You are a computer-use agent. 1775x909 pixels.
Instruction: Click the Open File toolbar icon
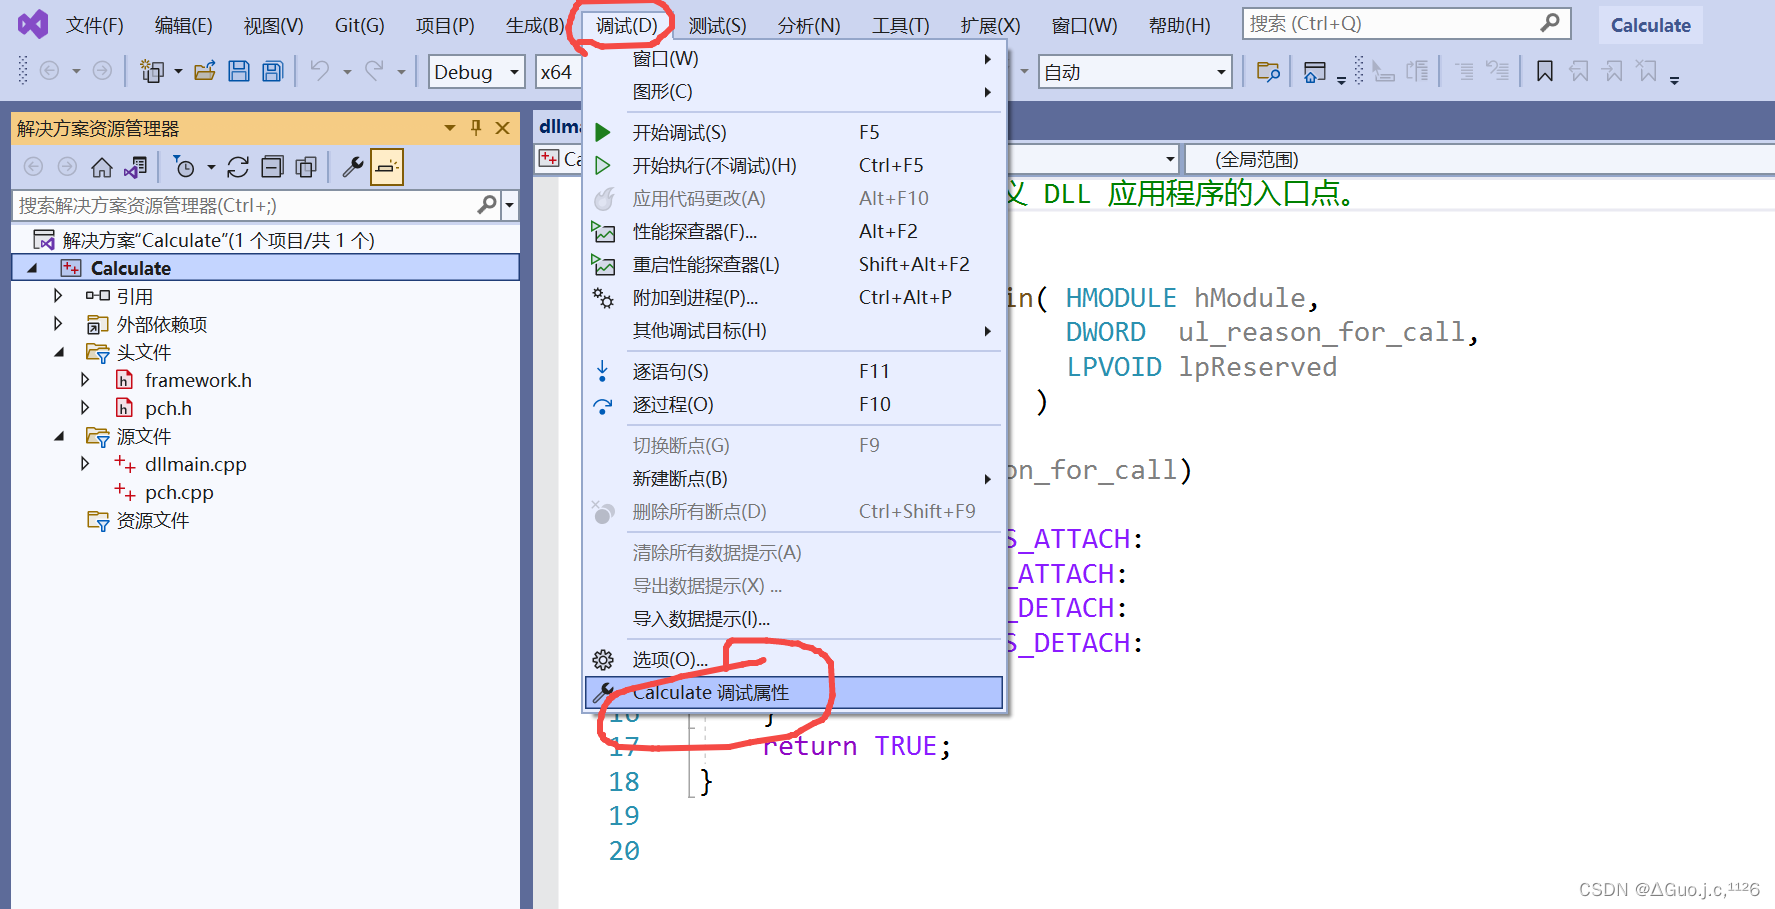205,71
